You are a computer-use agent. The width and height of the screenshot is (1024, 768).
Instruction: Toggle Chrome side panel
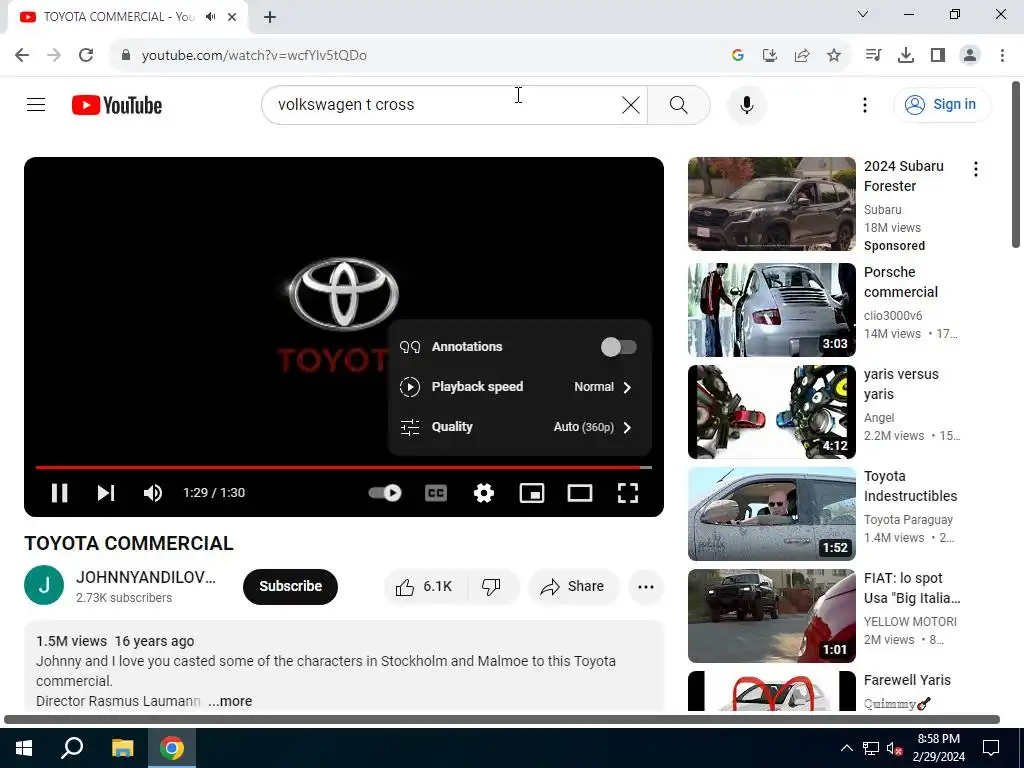pos(938,55)
